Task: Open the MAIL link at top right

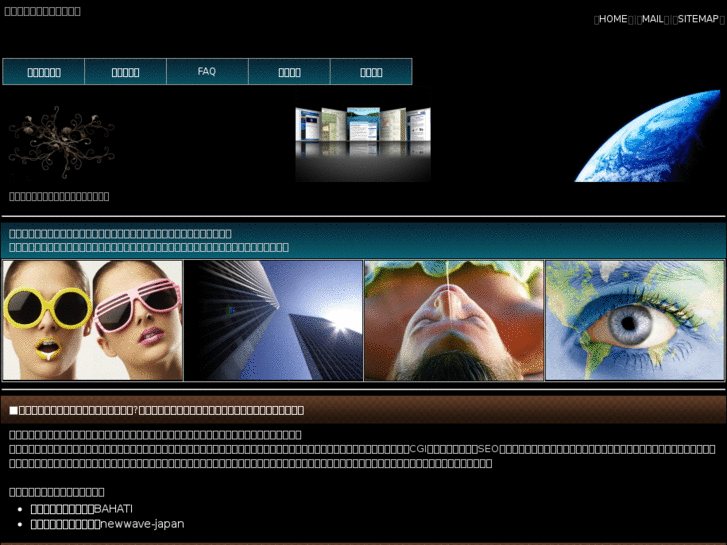Action: [652, 19]
